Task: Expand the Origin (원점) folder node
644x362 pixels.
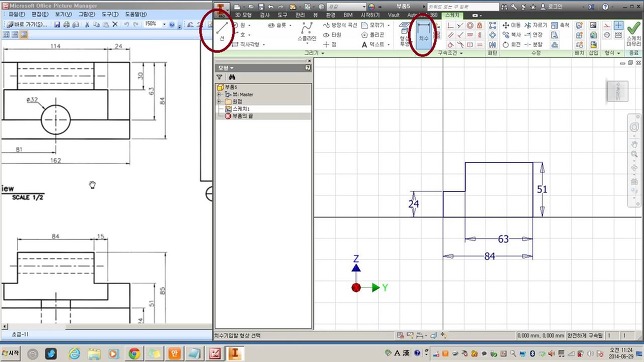Action: [x=220, y=101]
